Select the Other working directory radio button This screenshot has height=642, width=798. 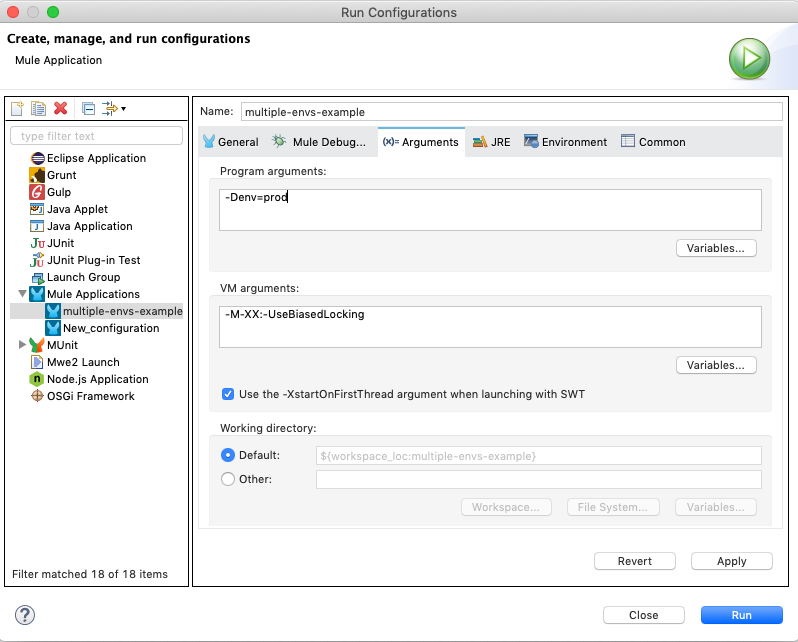tap(227, 479)
